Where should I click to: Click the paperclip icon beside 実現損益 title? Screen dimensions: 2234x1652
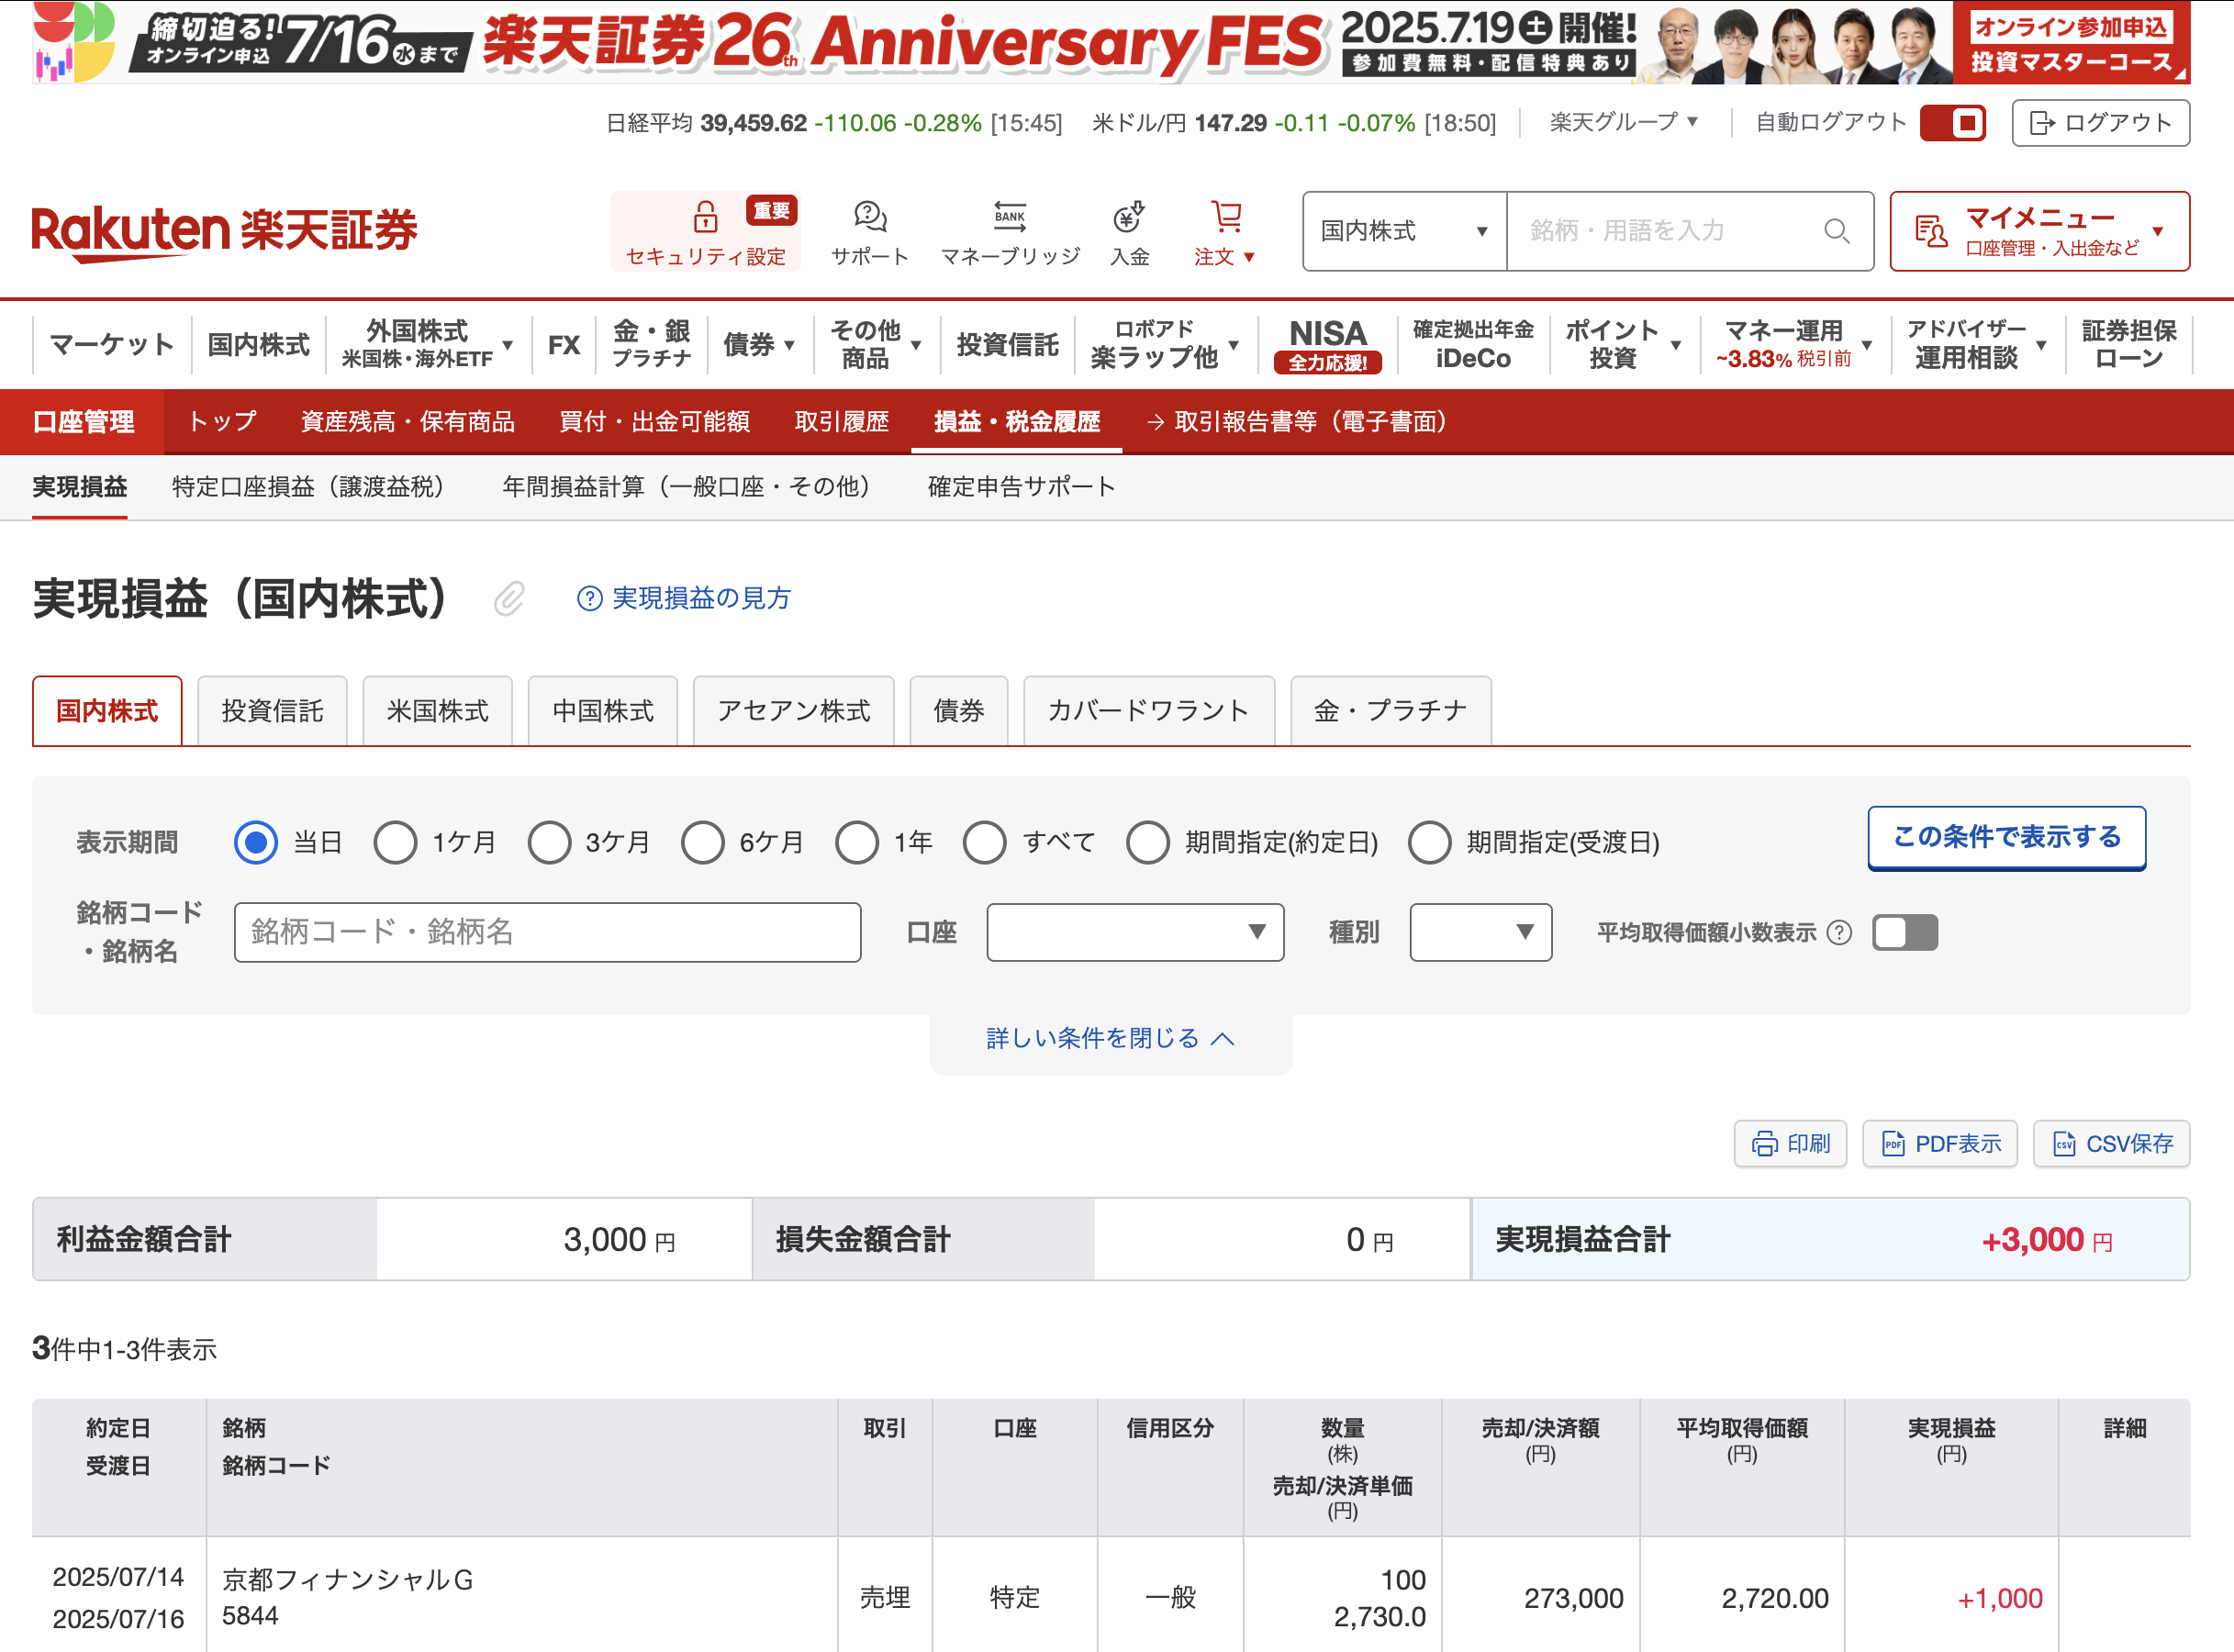point(509,598)
